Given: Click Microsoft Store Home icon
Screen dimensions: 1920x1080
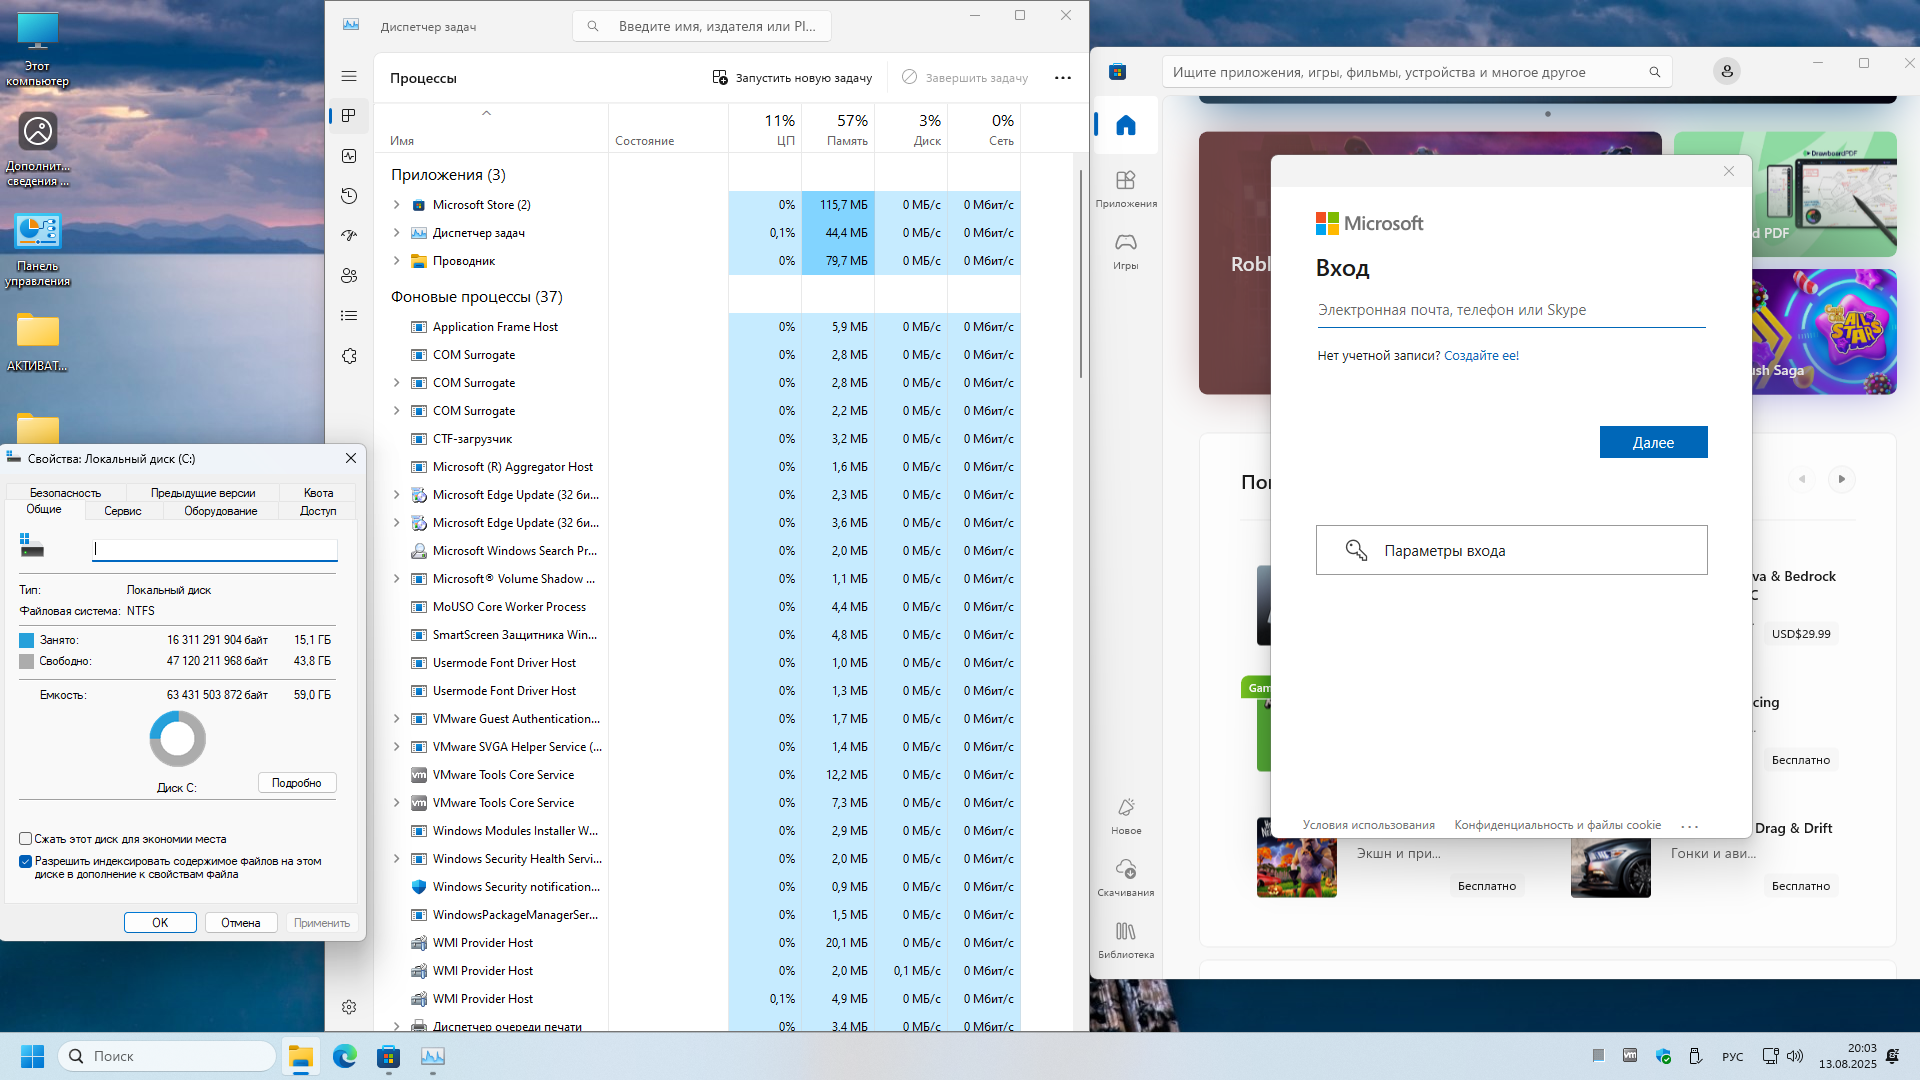Looking at the screenshot, I should tap(1126, 125).
